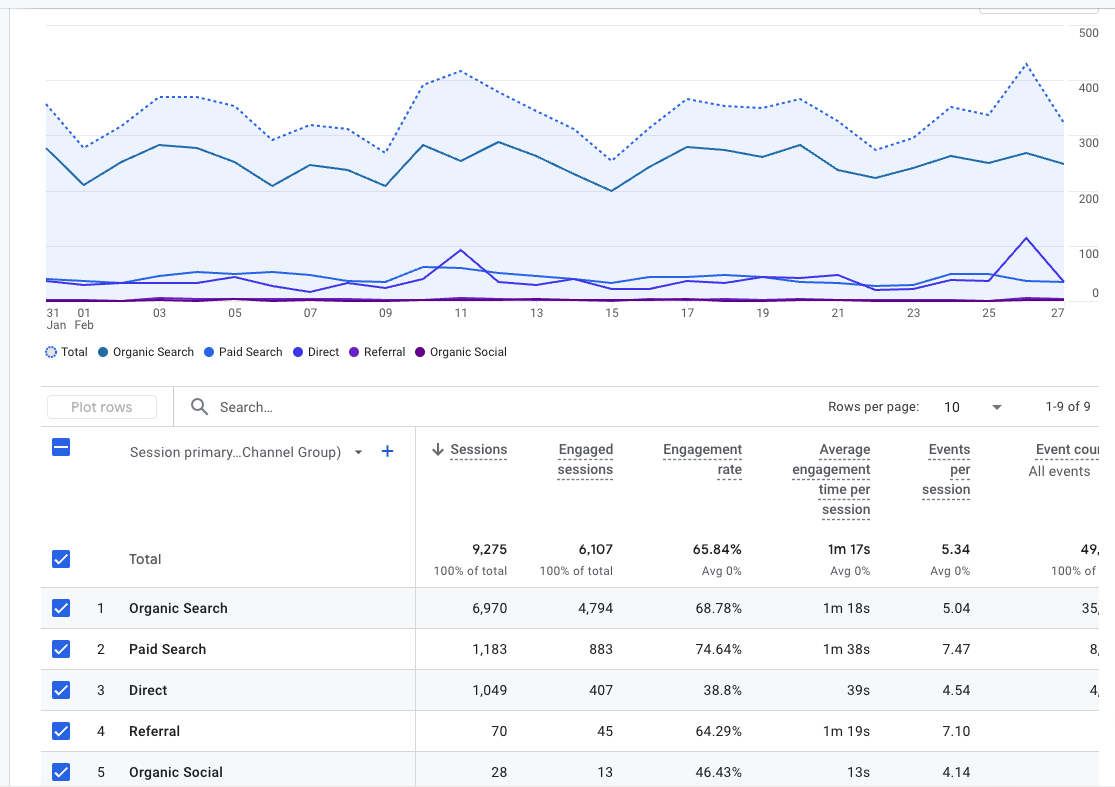
Task: Click Paid Search sessions value 1,183
Action: 489,649
